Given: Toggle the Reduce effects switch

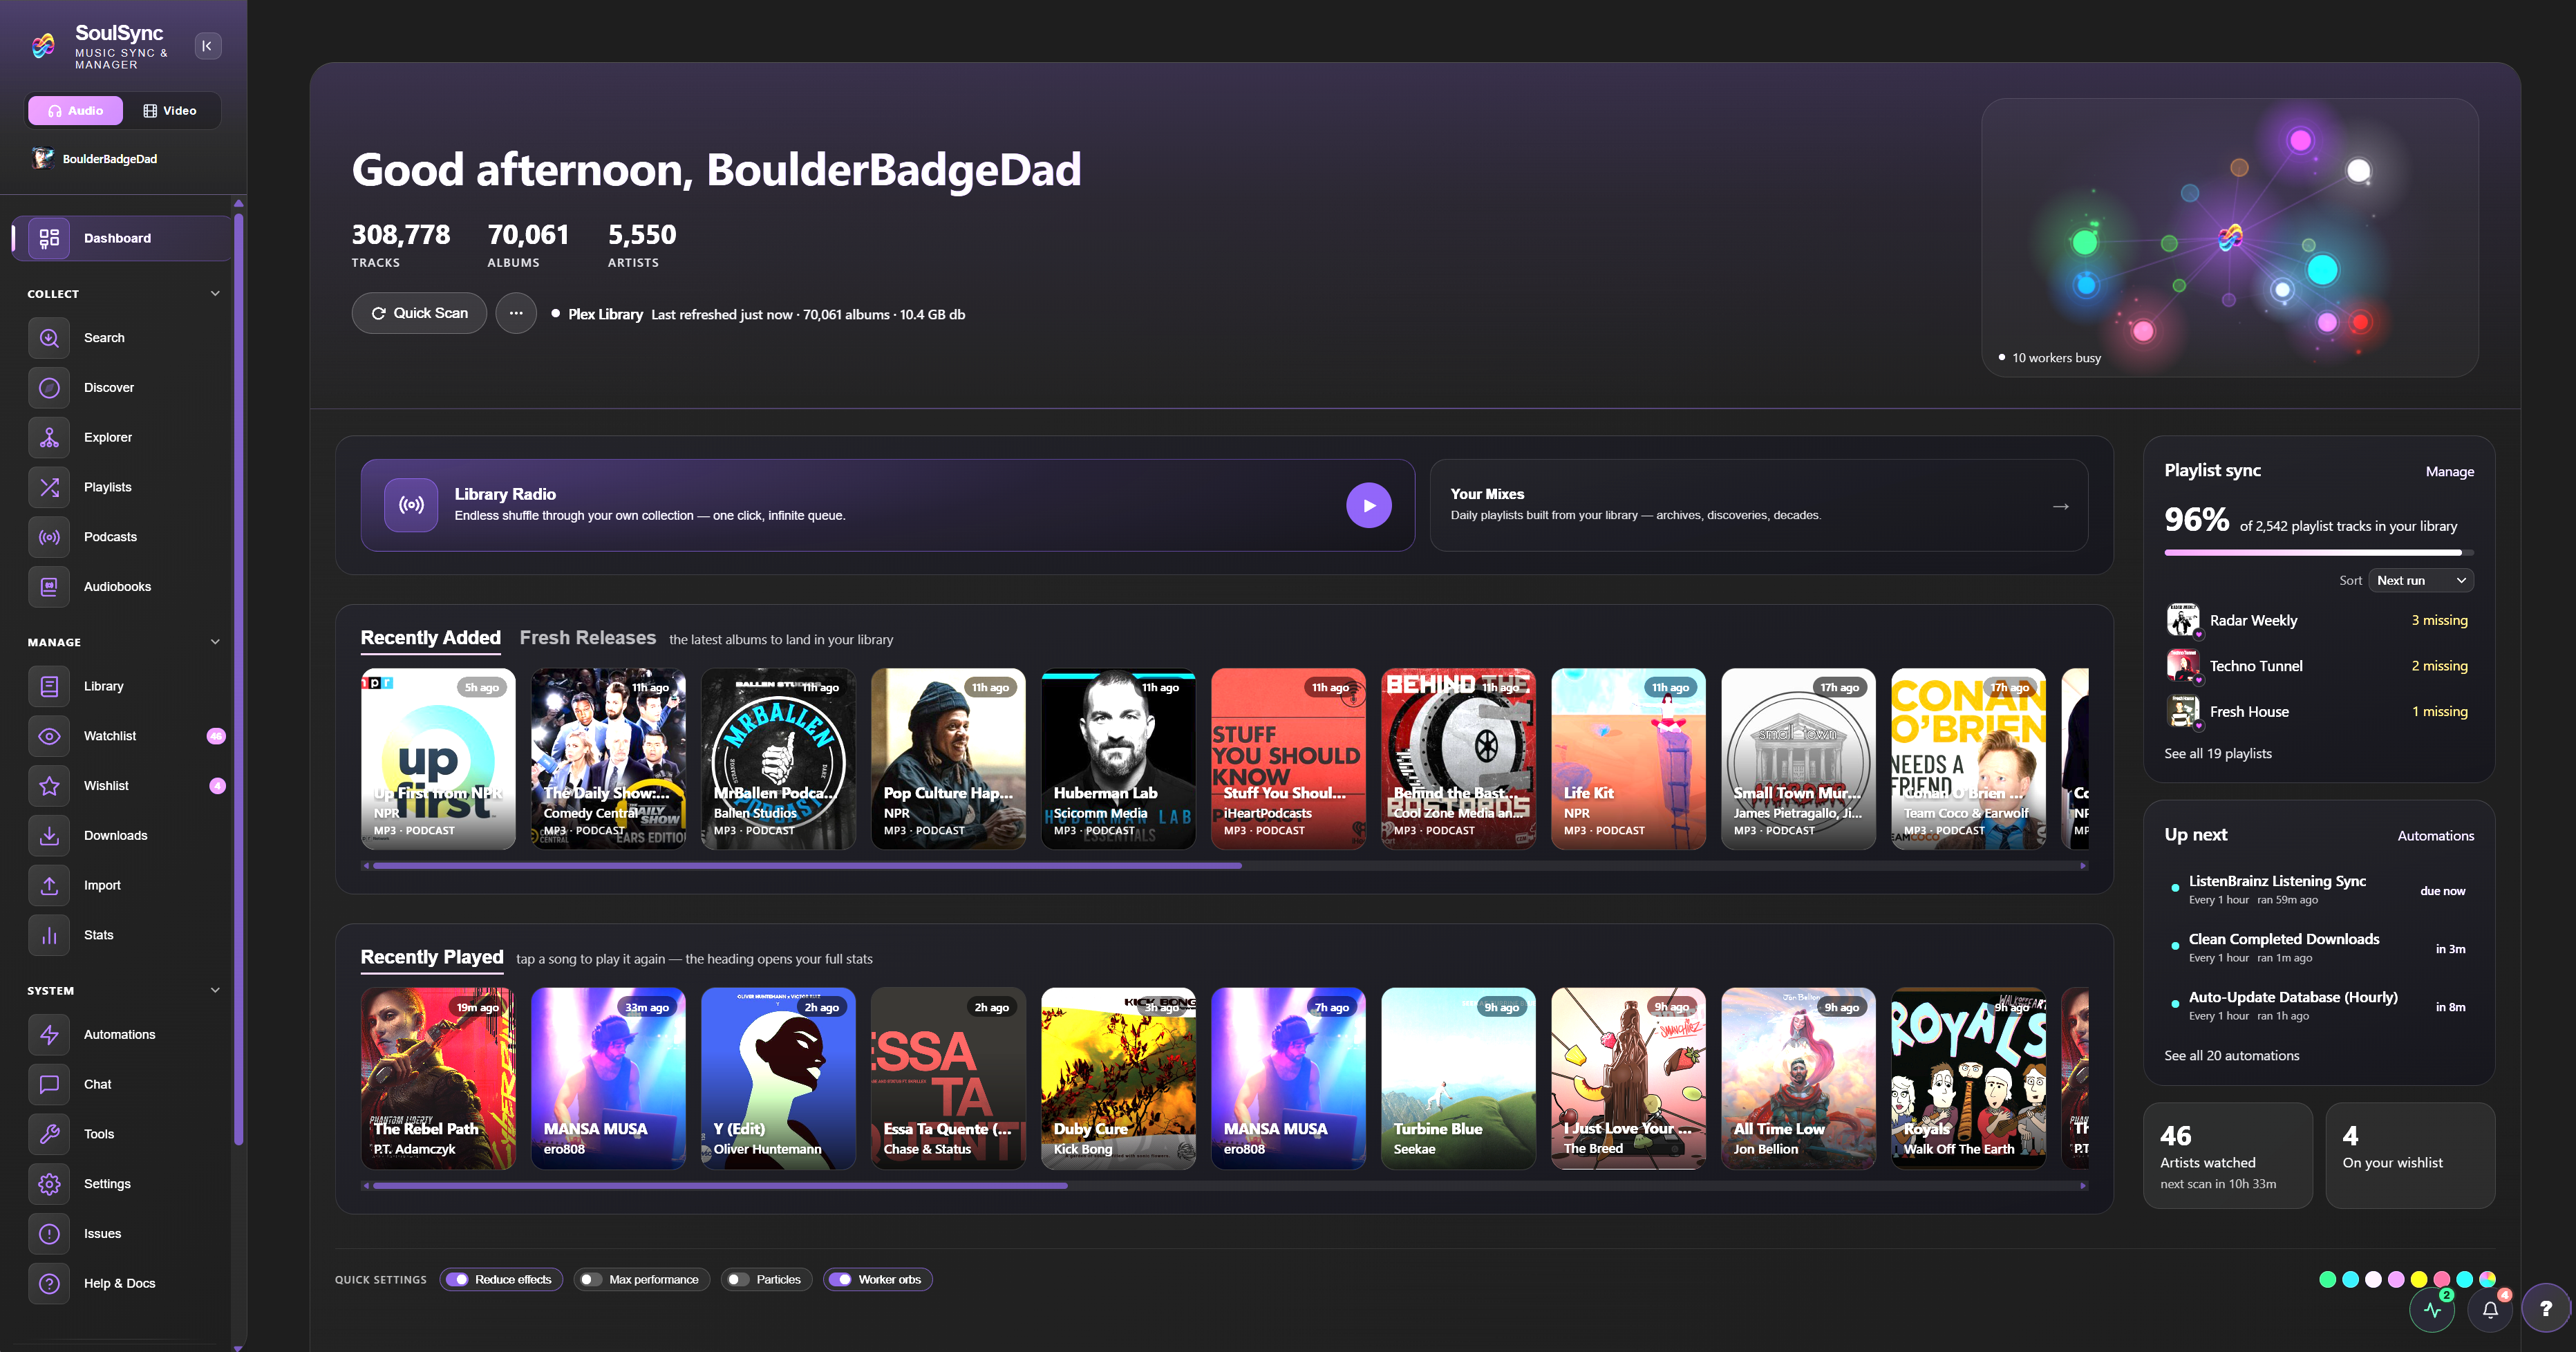Looking at the screenshot, I should (458, 1280).
